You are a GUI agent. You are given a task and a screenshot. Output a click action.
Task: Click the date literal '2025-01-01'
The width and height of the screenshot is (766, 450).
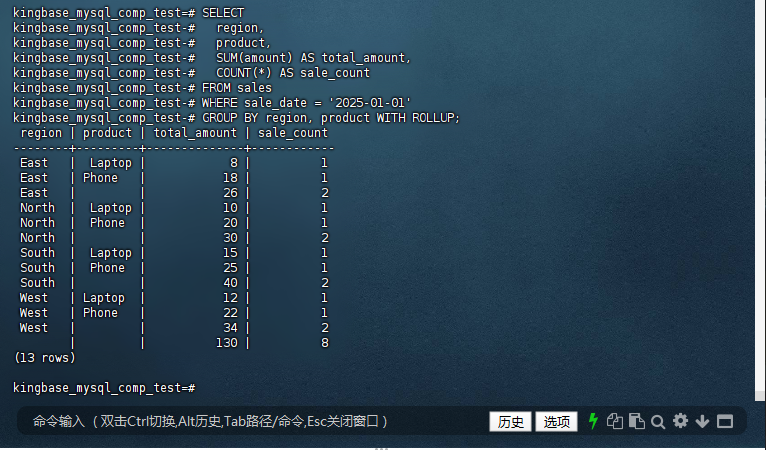(x=370, y=103)
